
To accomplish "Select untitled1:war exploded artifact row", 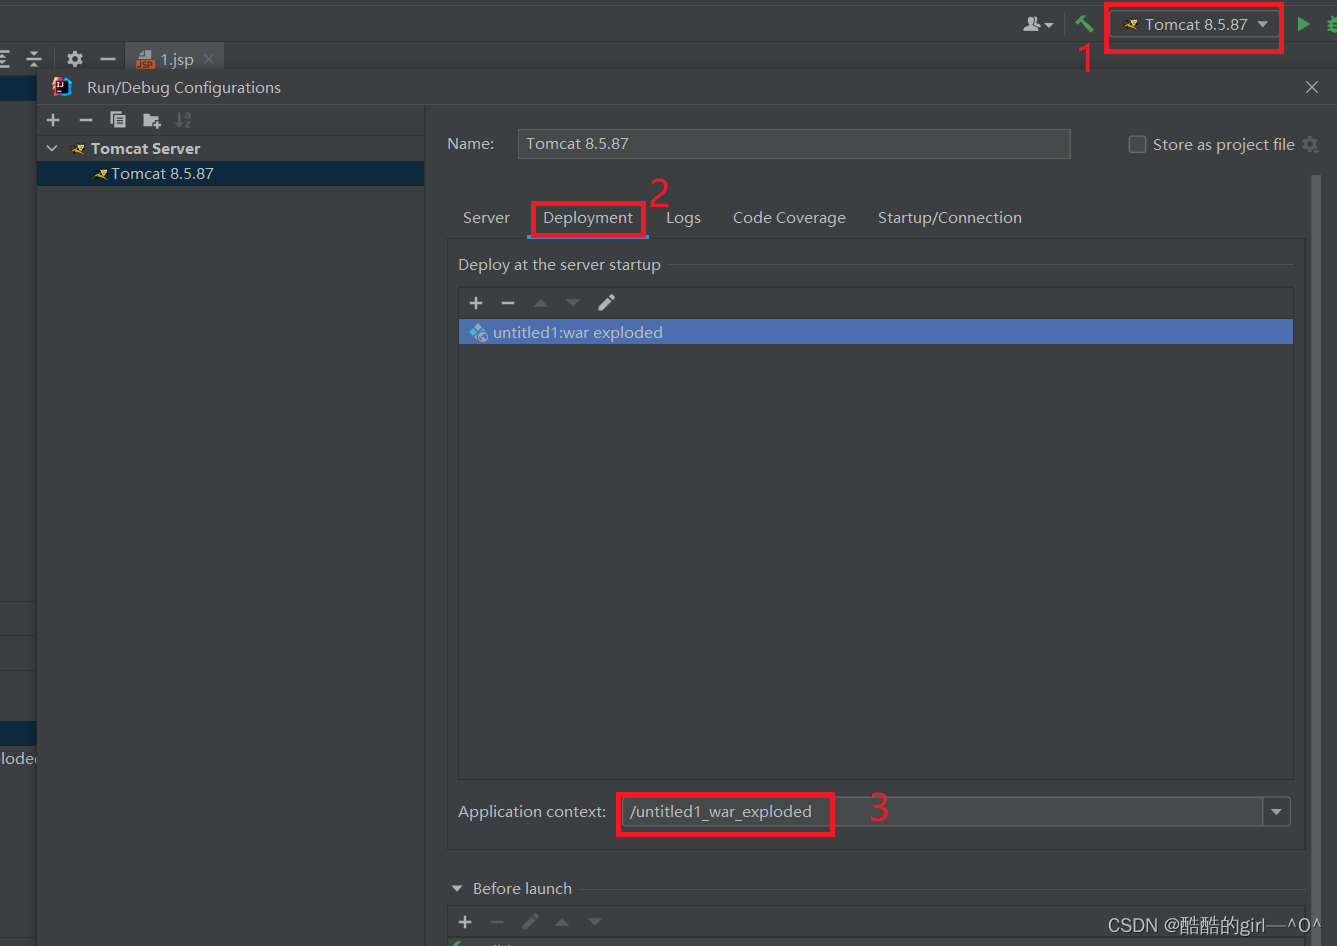I will tap(876, 332).
